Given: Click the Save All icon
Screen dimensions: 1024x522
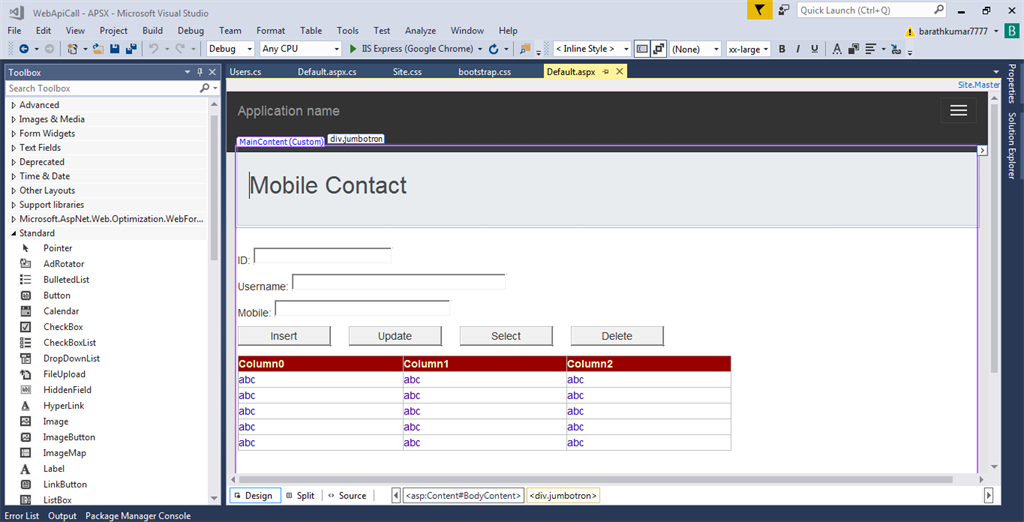Looking at the screenshot, I should point(131,49).
